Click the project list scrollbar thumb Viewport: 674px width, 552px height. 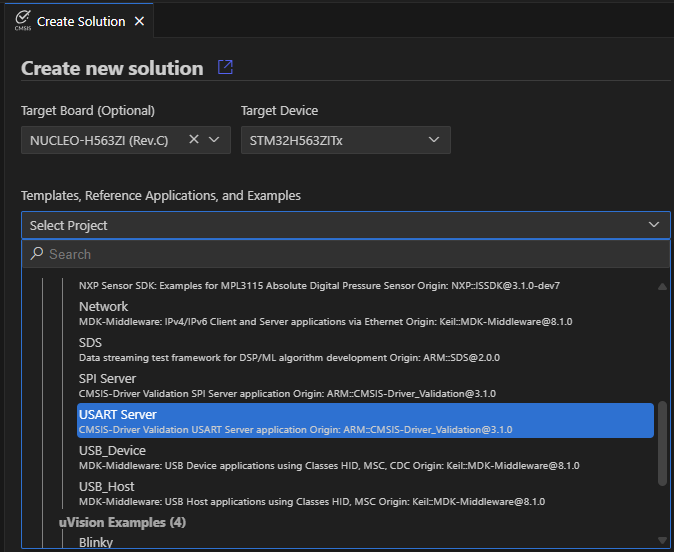(661, 445)
